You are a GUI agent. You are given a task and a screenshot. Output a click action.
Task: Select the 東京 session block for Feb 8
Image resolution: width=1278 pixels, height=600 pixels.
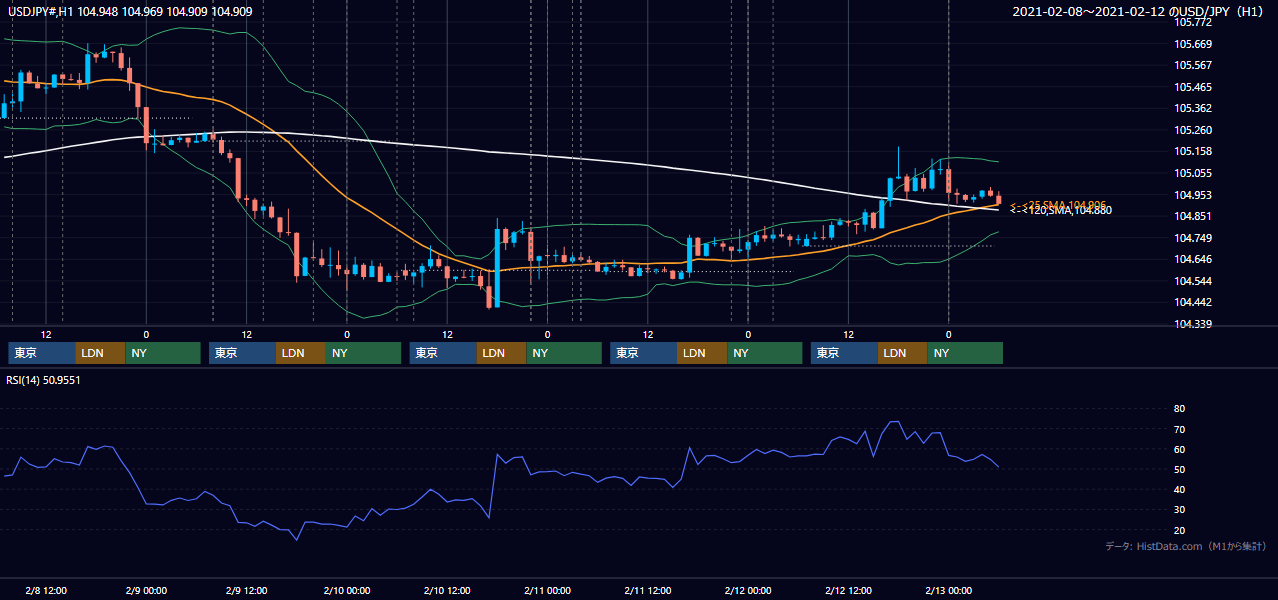click(42, 353)
